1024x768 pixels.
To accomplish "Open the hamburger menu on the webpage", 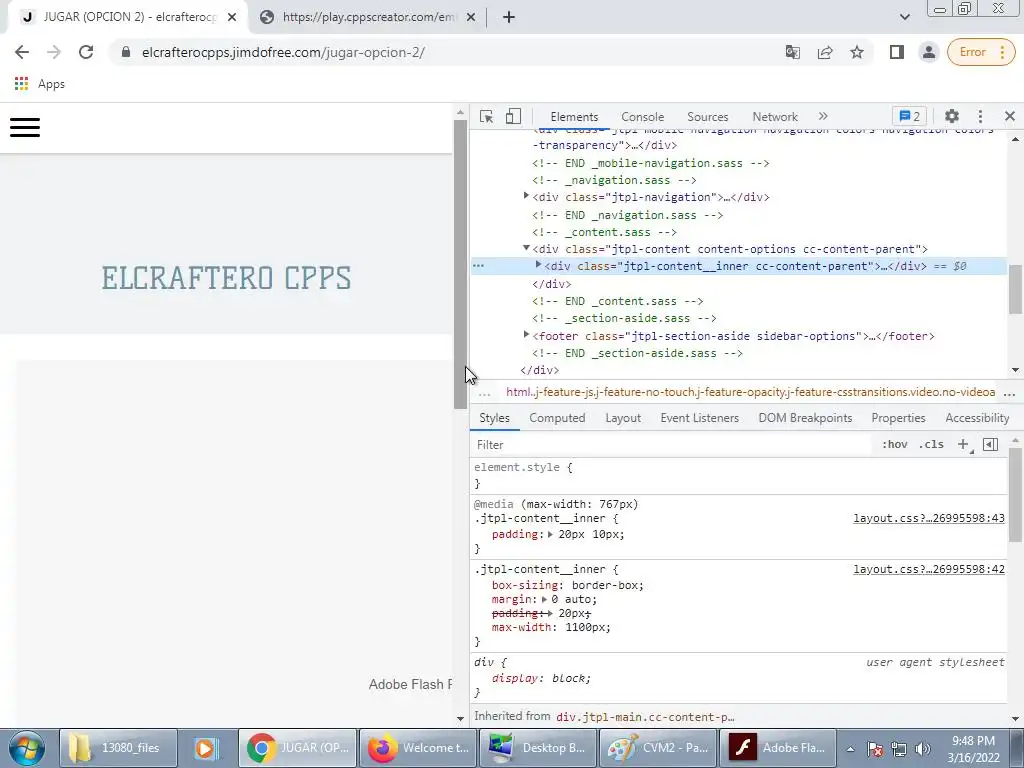I will point(25,127).
